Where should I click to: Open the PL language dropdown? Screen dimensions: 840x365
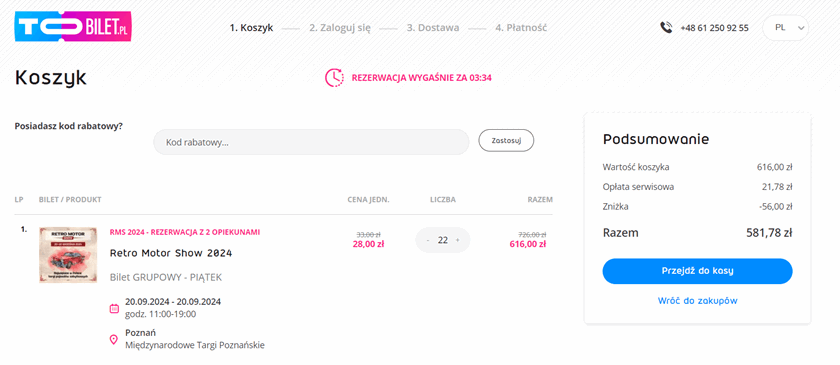[x=785, y=28]
